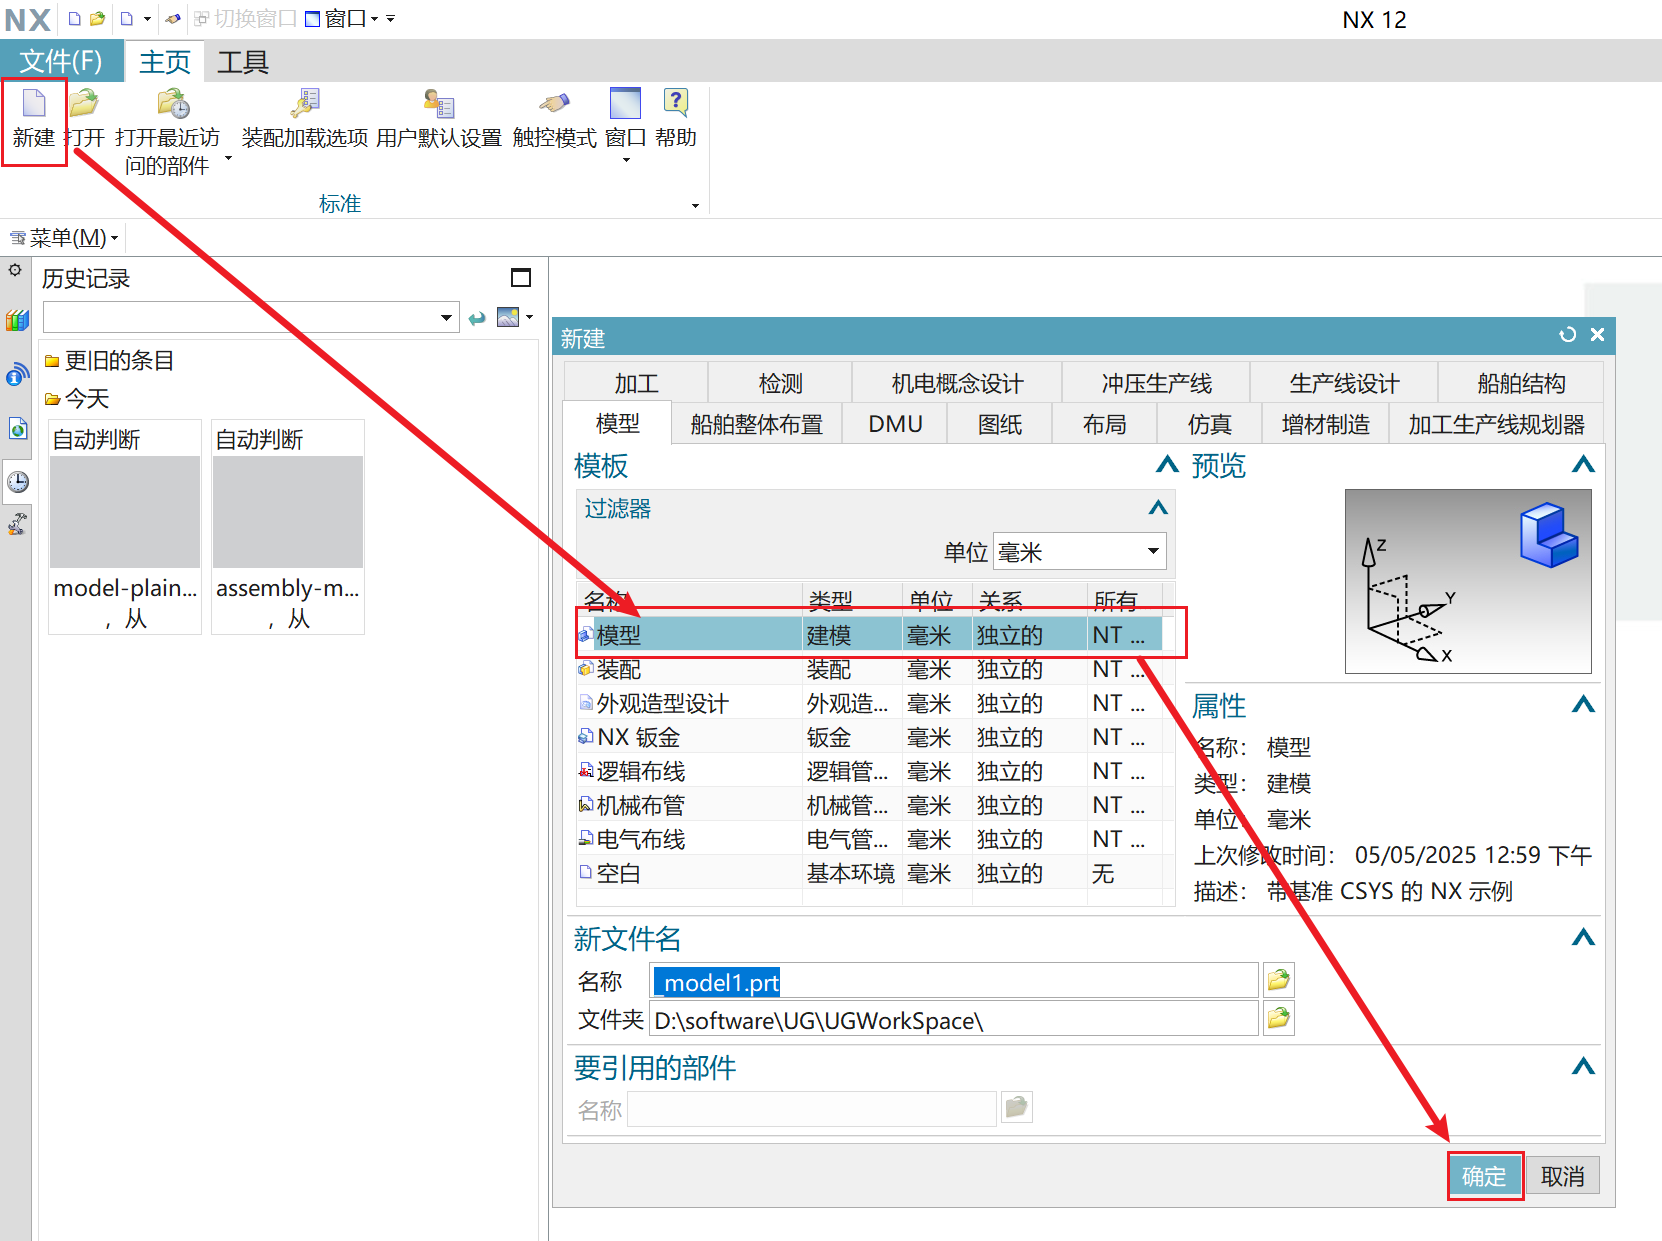
Task: Click the Open (打开) folder icon
Action: point(85,103)
